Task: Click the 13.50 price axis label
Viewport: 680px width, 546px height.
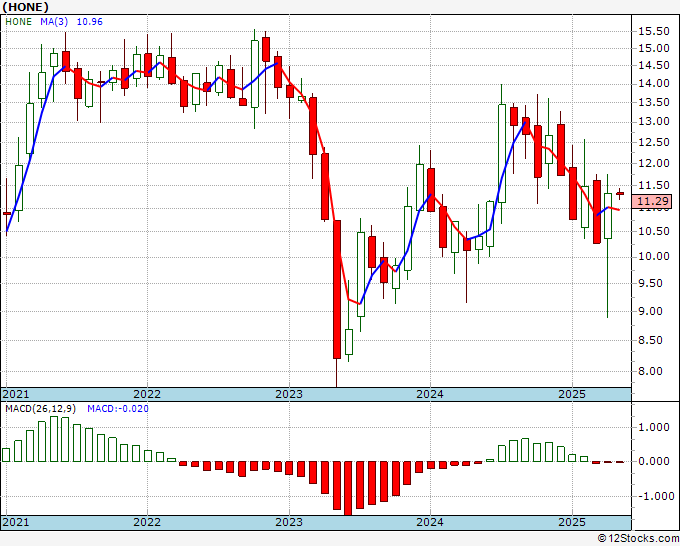Action: pos(654,102)
